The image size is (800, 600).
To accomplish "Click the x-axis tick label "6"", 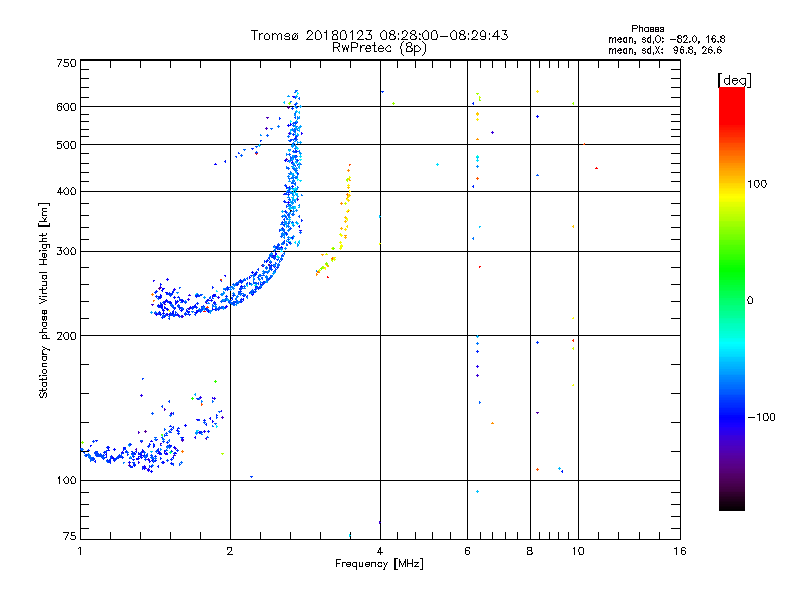I will click(467, 551).
